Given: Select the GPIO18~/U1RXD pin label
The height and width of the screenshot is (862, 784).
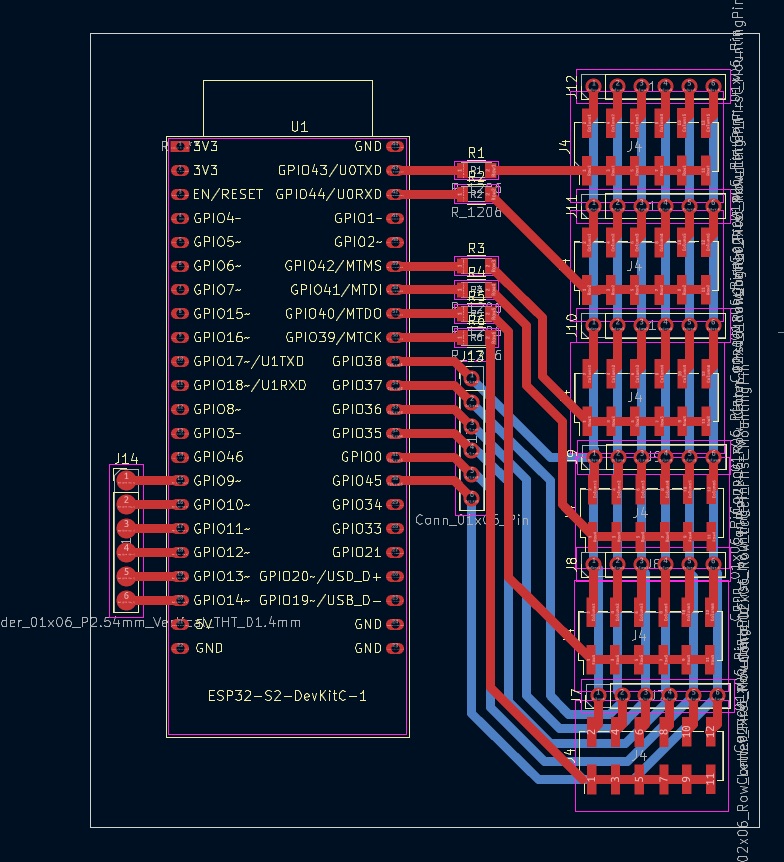Looking at the screenshot, I should [x=250, y=385].
